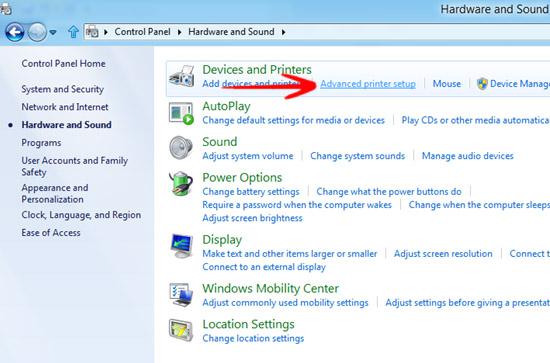
Task: Click the Forward navigation arrow button
Action: 37,32
